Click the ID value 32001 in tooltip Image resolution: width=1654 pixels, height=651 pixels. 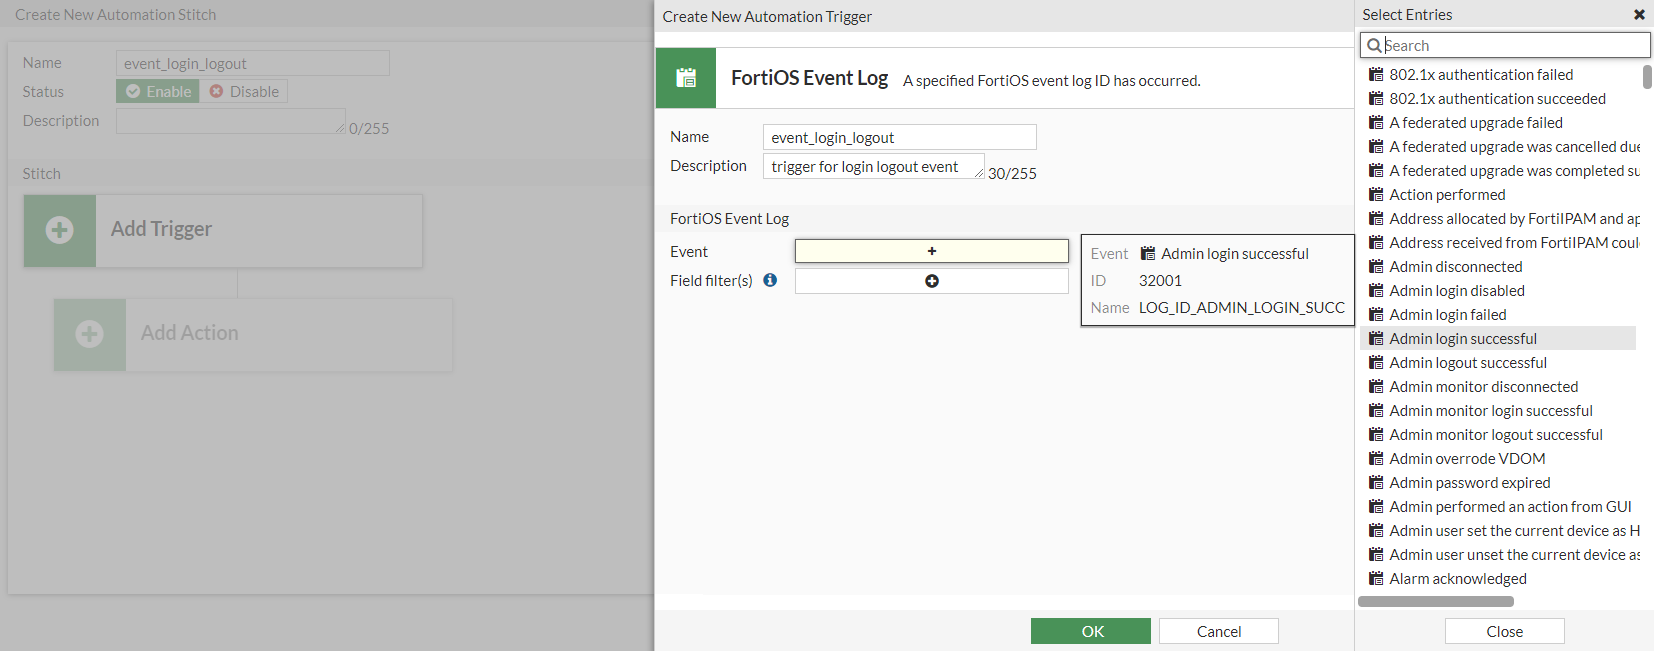[x=1160, y=280]
